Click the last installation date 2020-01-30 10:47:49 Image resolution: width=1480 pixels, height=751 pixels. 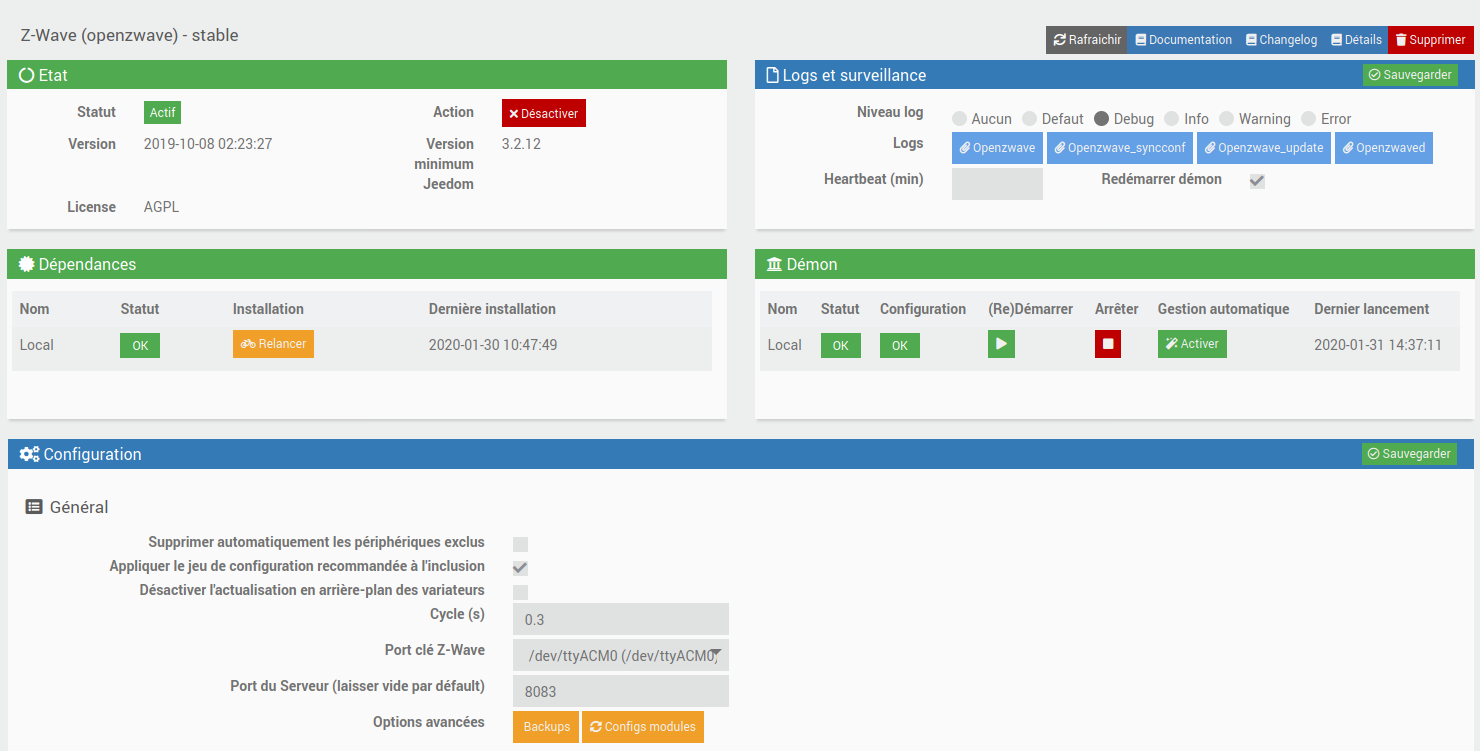coord(493,345)
